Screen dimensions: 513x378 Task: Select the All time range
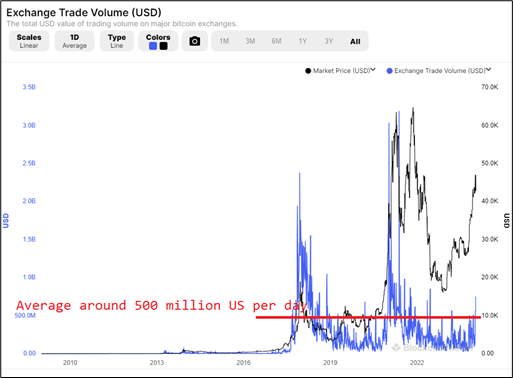[355, 42]
